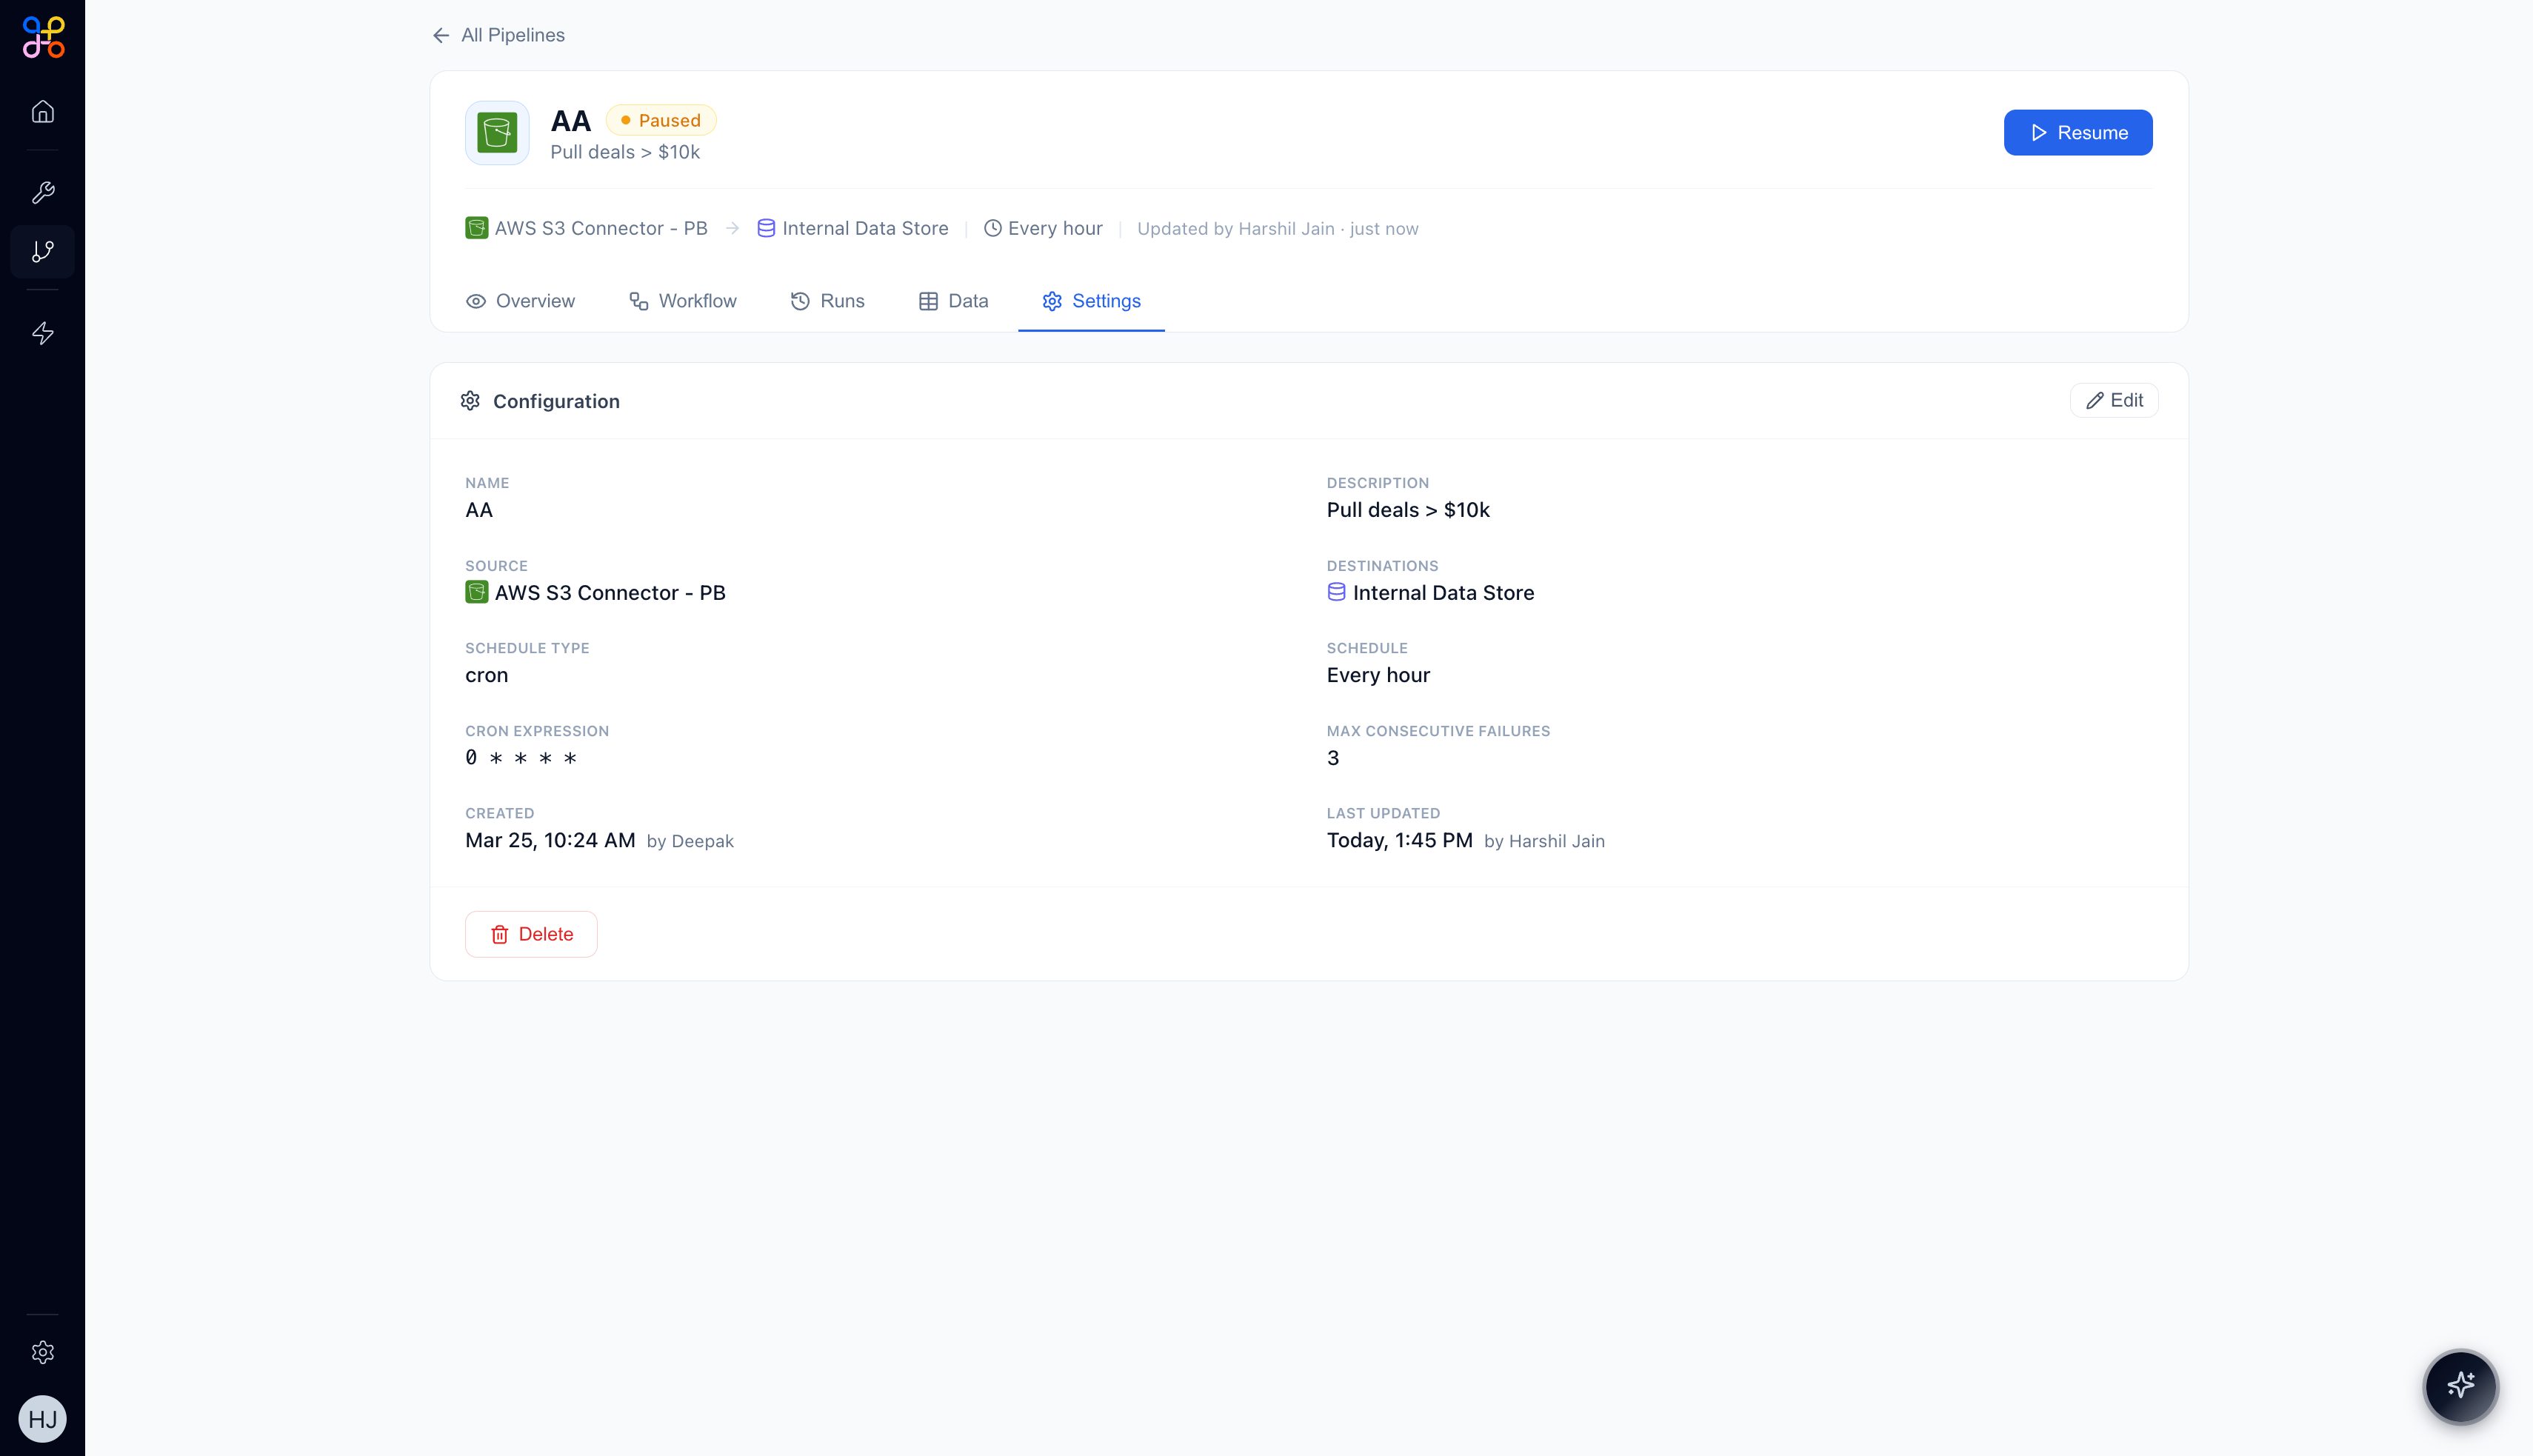Click the SCHEDULE TYPE value cron

tap(487, 675)
